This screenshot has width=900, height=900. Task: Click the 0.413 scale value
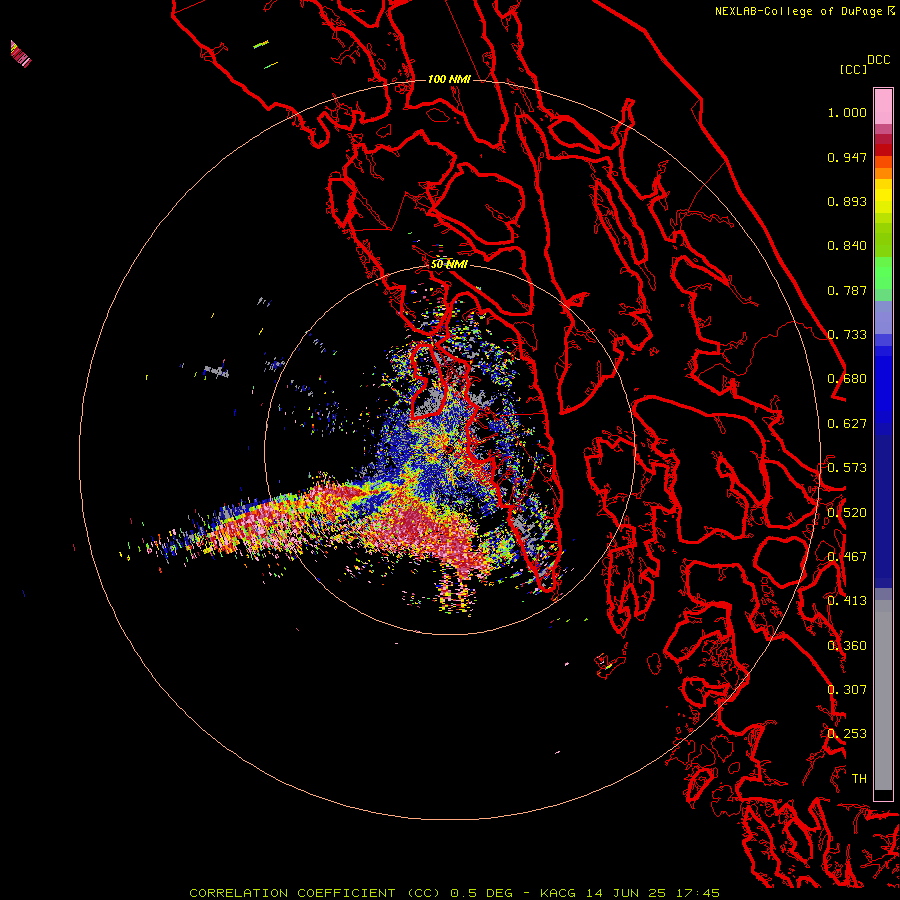pyautogui.click(x=847, y=601)
